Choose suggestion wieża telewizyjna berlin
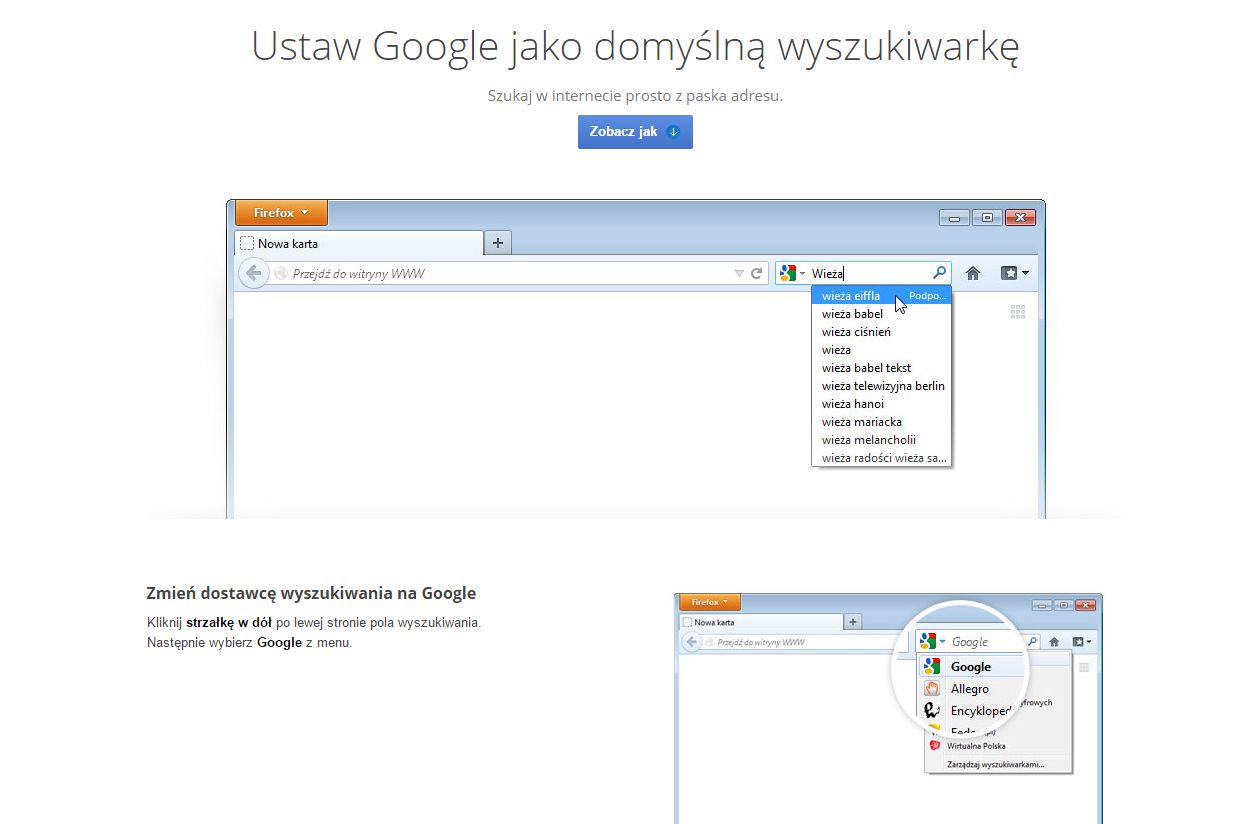Screen dimensions: 1236x824 880,386
